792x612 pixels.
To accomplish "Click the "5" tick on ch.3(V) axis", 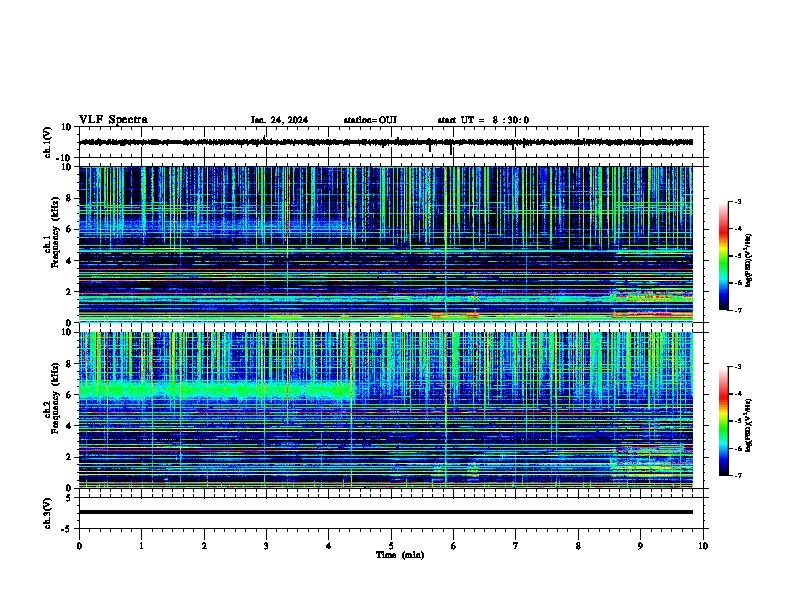I will pos(70,498).
